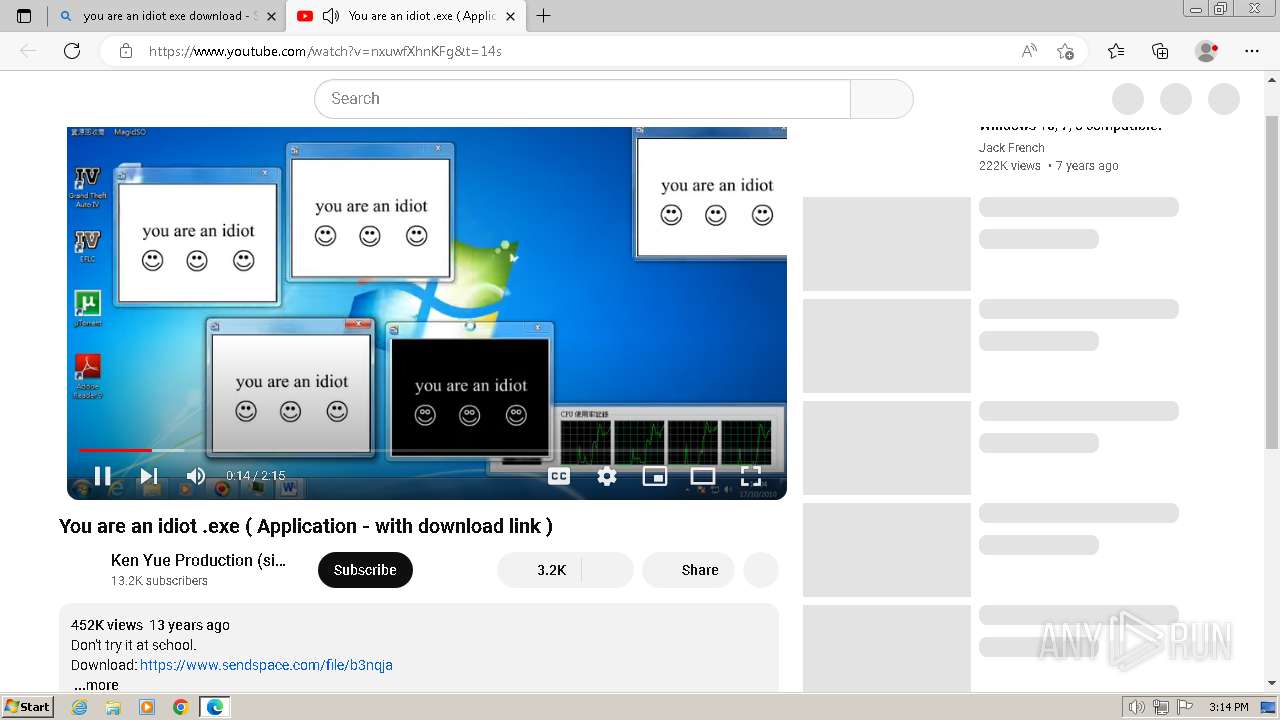Enter fullscreen video mode
This screenshot has height=720, width=1280.
tap(751, 476)
